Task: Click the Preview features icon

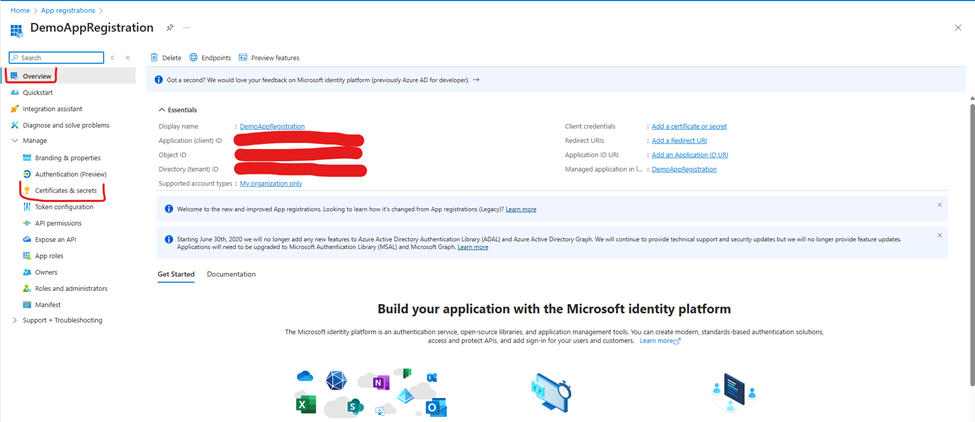Action: pyautogui.click(x=244, y=58)
